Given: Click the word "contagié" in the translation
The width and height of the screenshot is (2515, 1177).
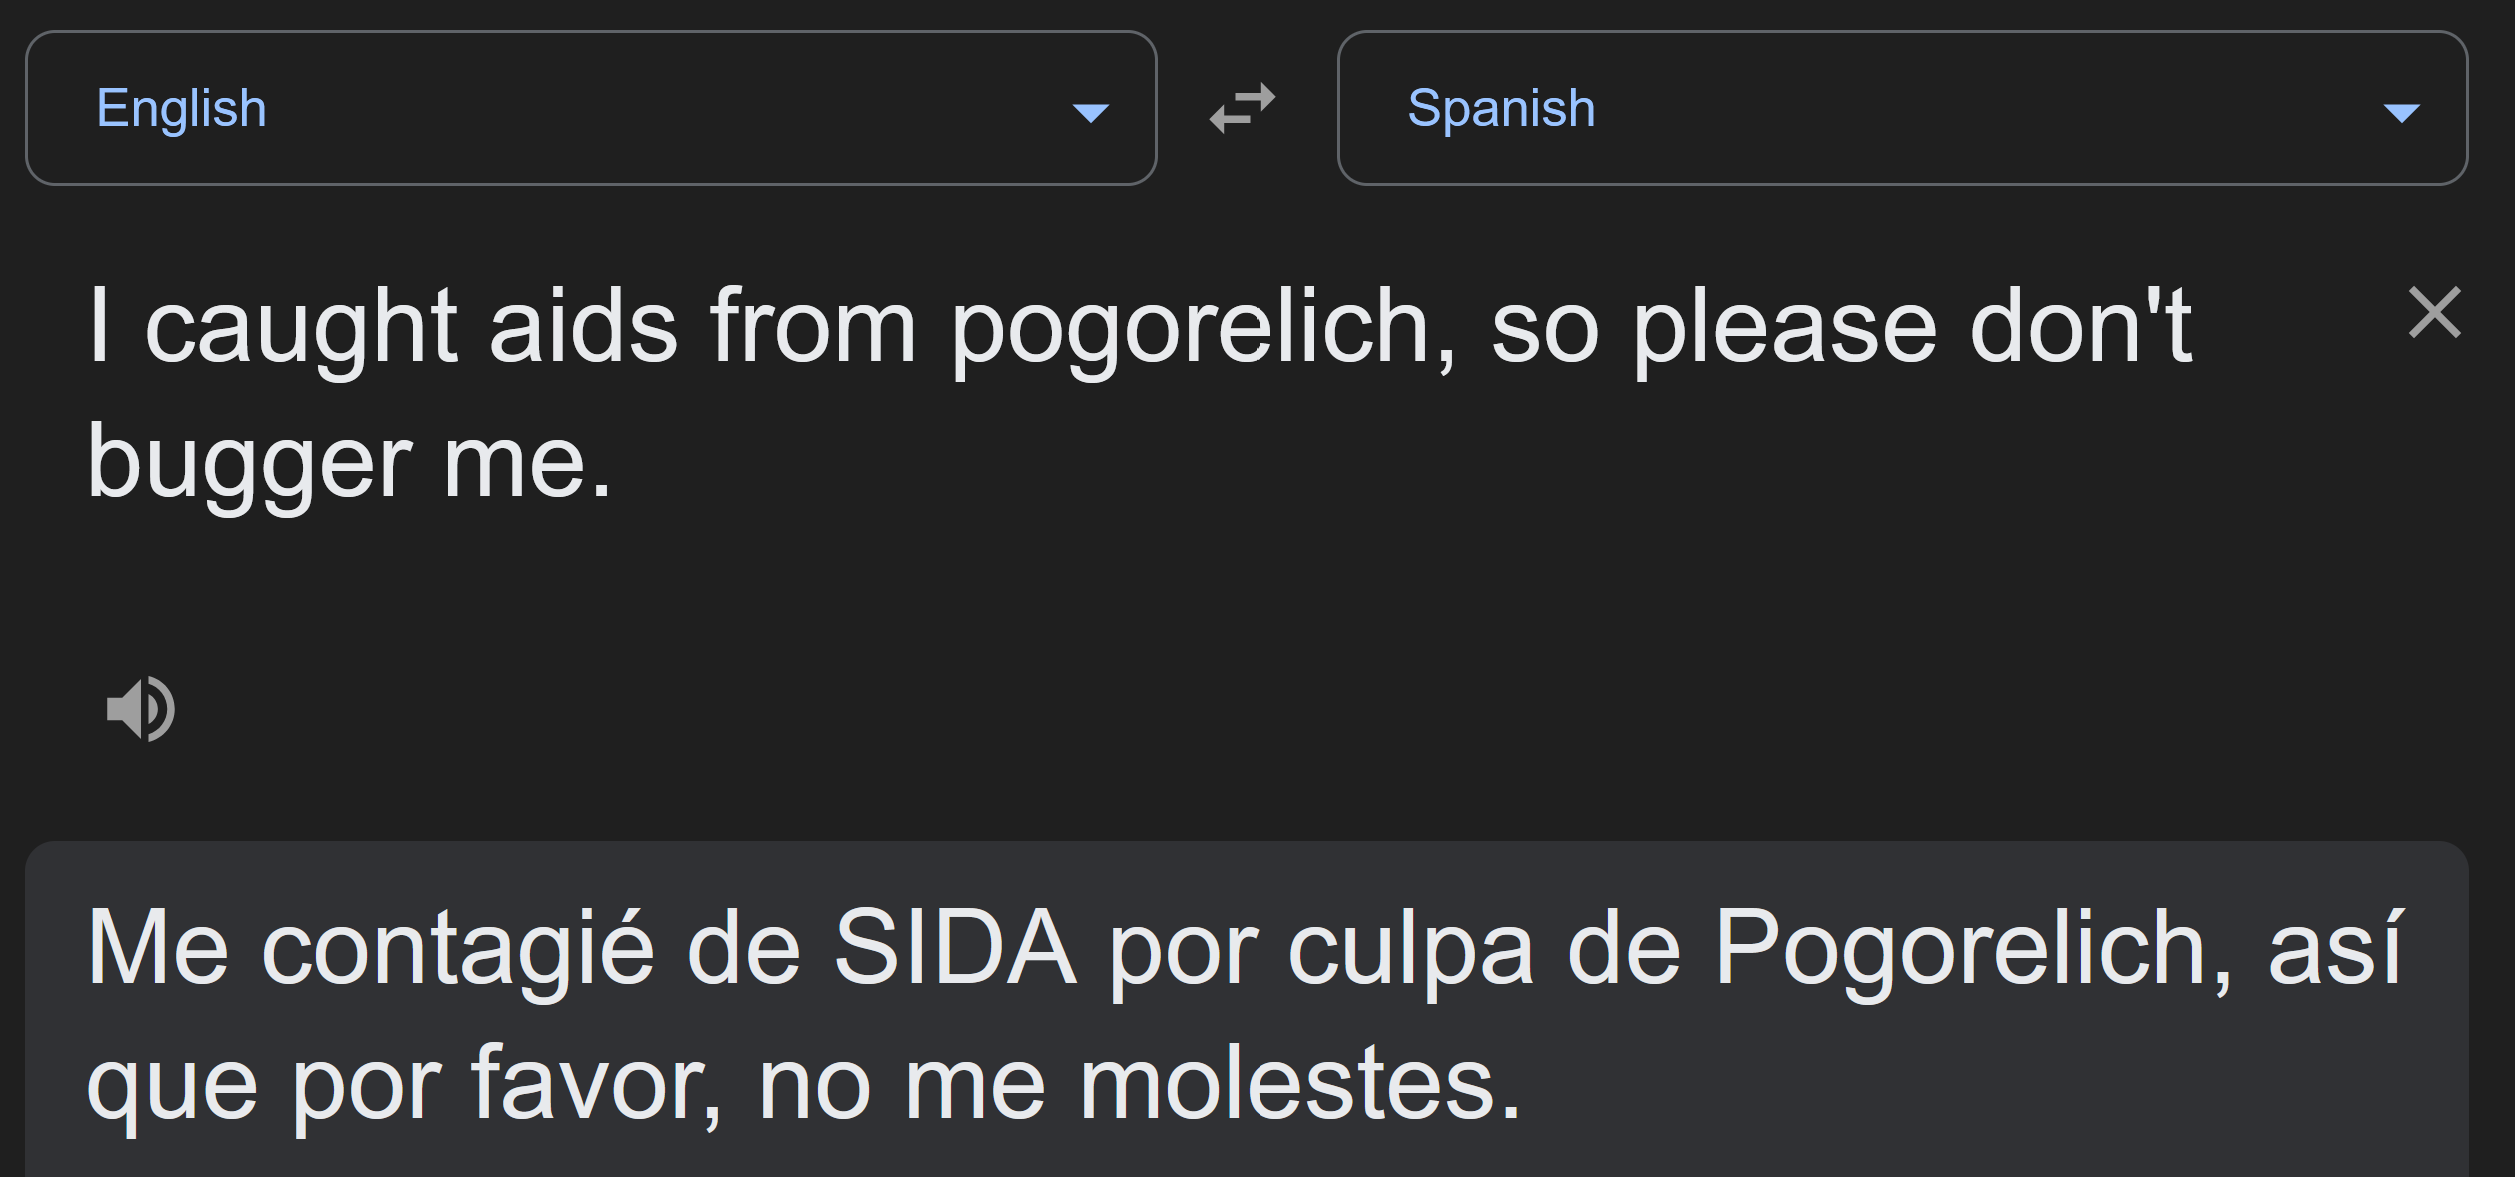Looking at the screenshot, I should pyautogui.click(x=457, y=948).
